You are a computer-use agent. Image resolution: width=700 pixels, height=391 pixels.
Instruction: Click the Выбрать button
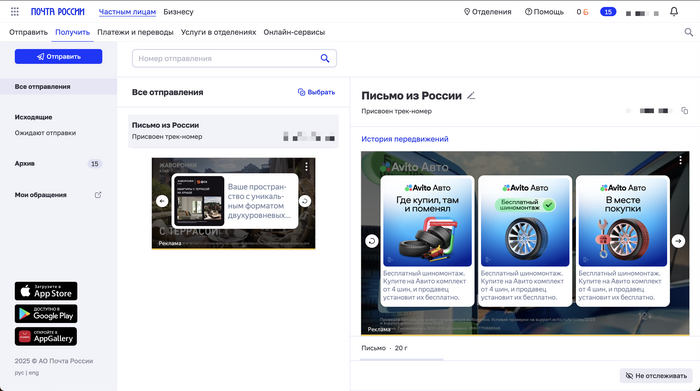click(317, 92)
